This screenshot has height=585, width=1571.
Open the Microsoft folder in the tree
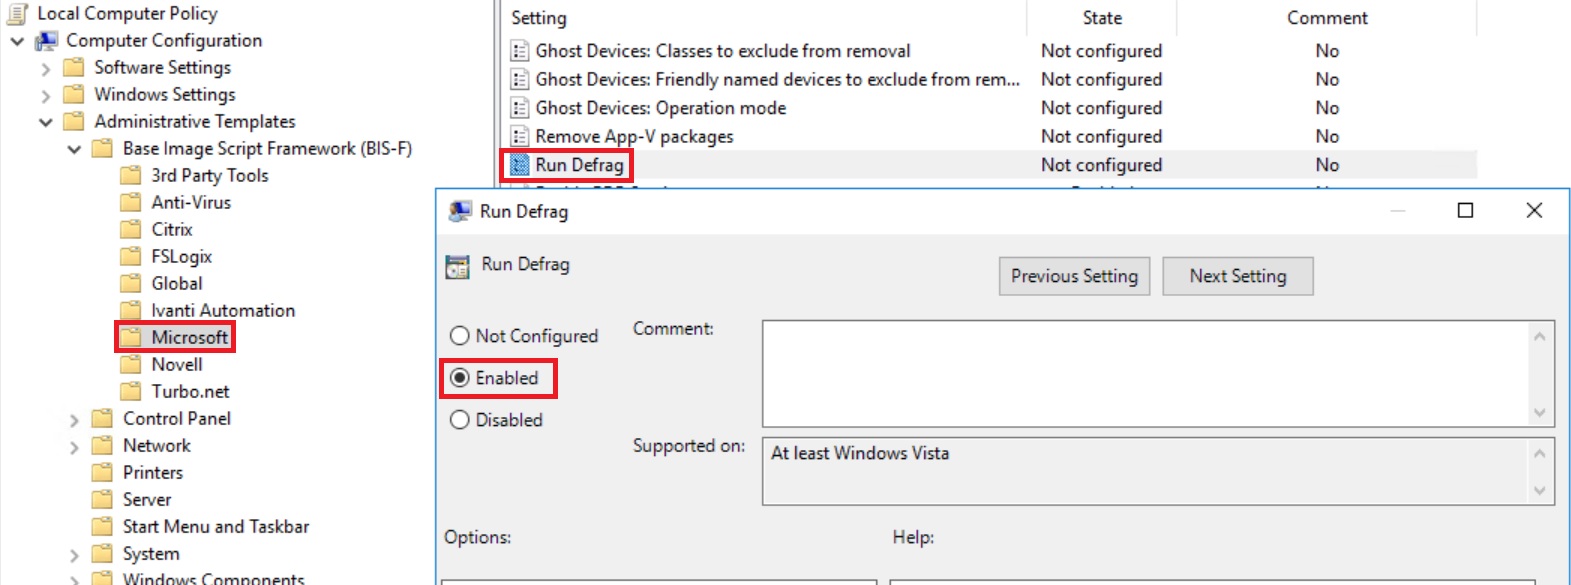[x=189, y=337]
